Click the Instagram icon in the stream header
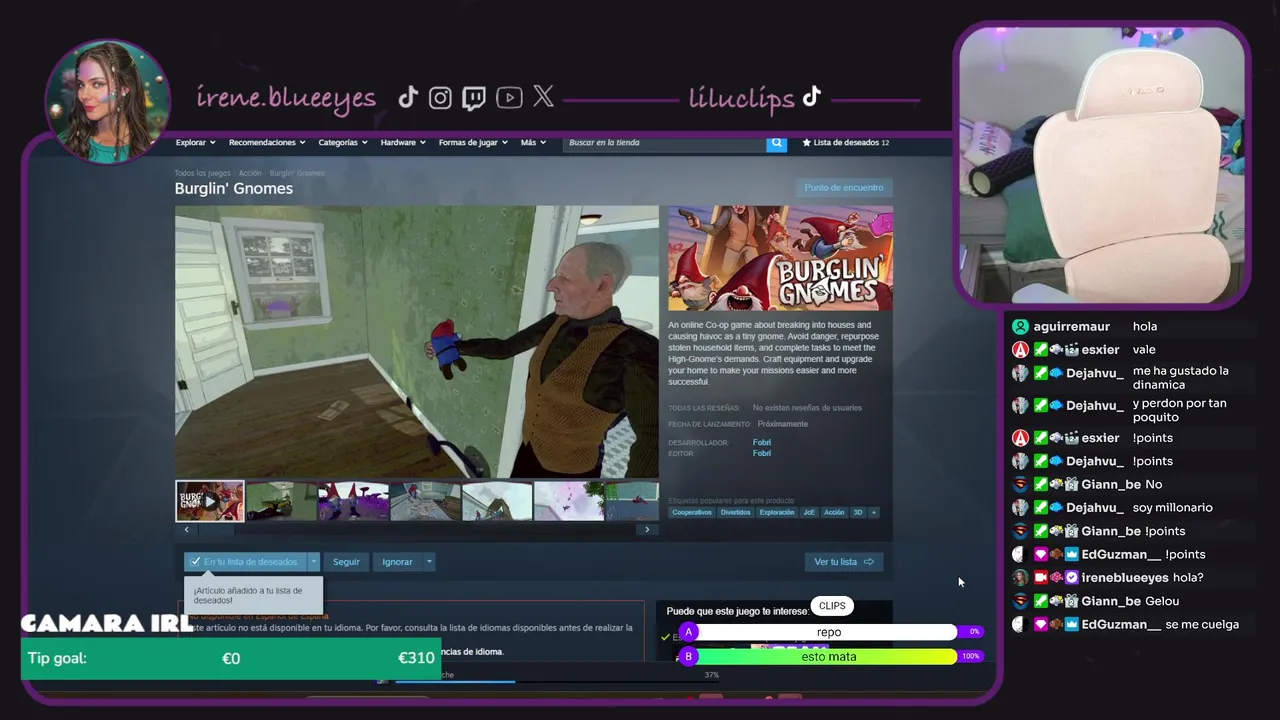1280x720 pixels. click(x=440, y=97)
